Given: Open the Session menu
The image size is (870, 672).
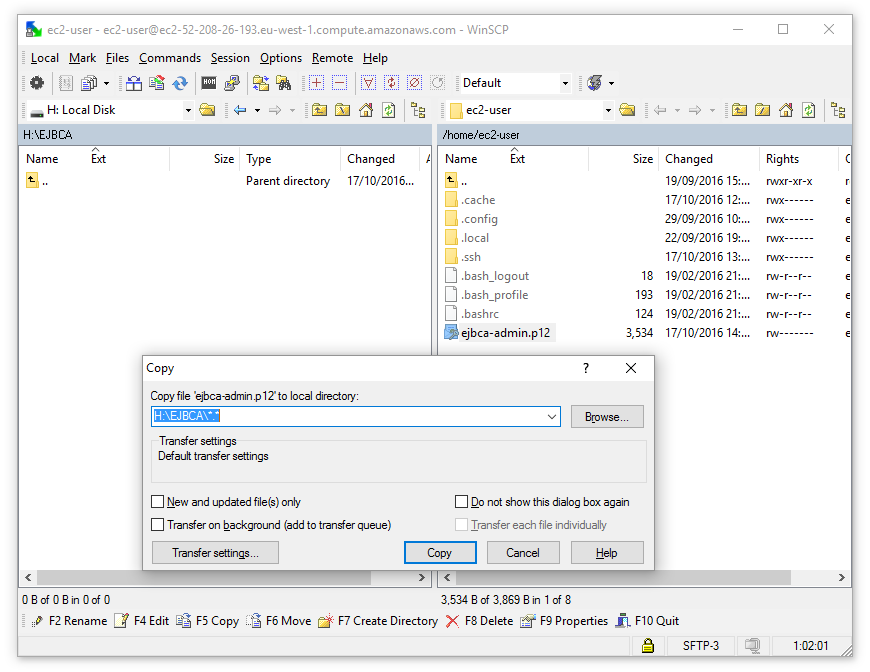Looking at the screenshot, I should (x=230, y=58).
